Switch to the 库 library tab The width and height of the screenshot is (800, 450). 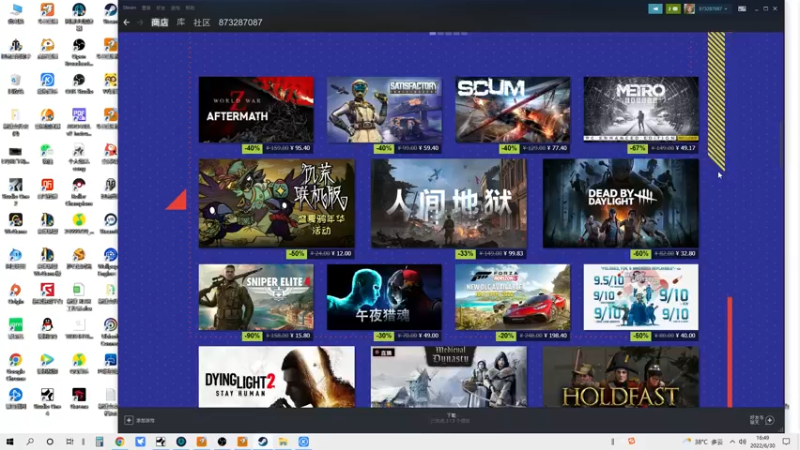pos(181,22)
